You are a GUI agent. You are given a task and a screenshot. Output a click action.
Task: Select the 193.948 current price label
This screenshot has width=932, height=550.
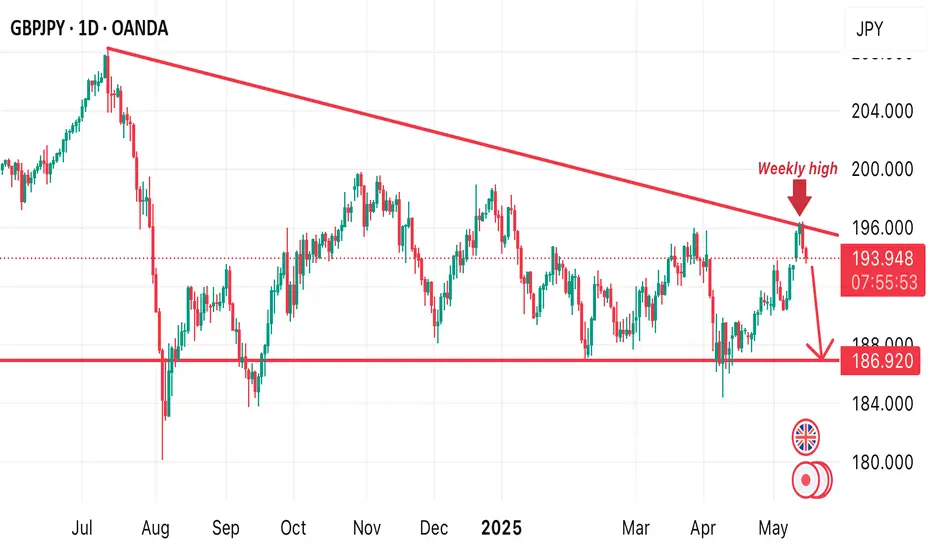[x=882, y=258]
